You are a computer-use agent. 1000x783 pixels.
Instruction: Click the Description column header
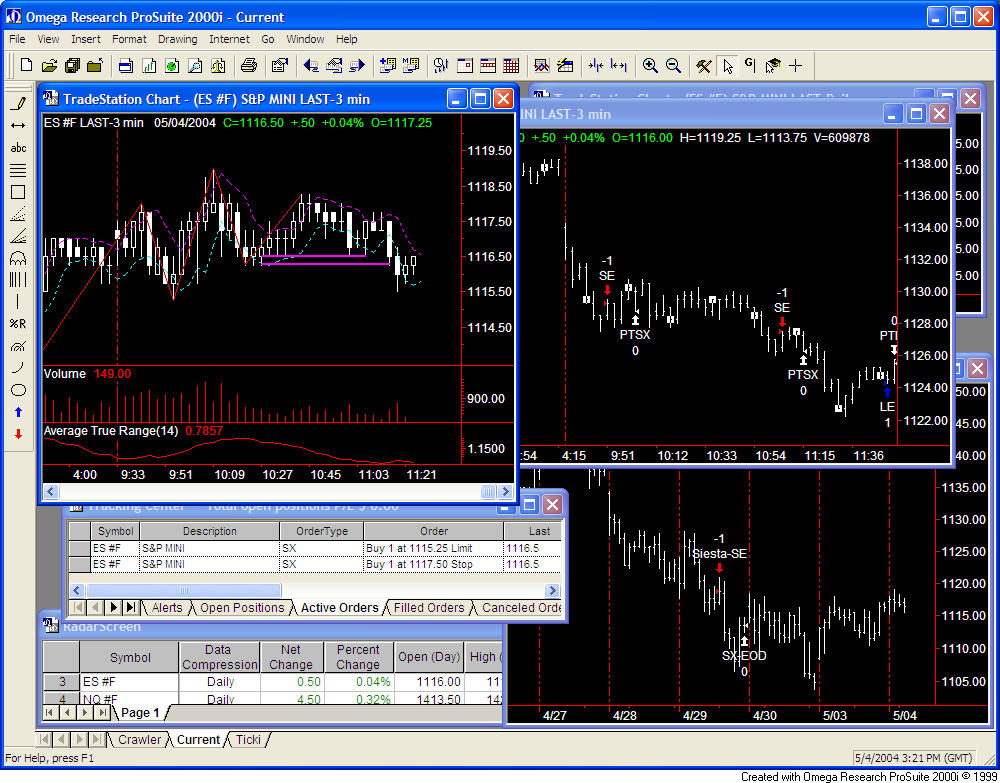210,531
